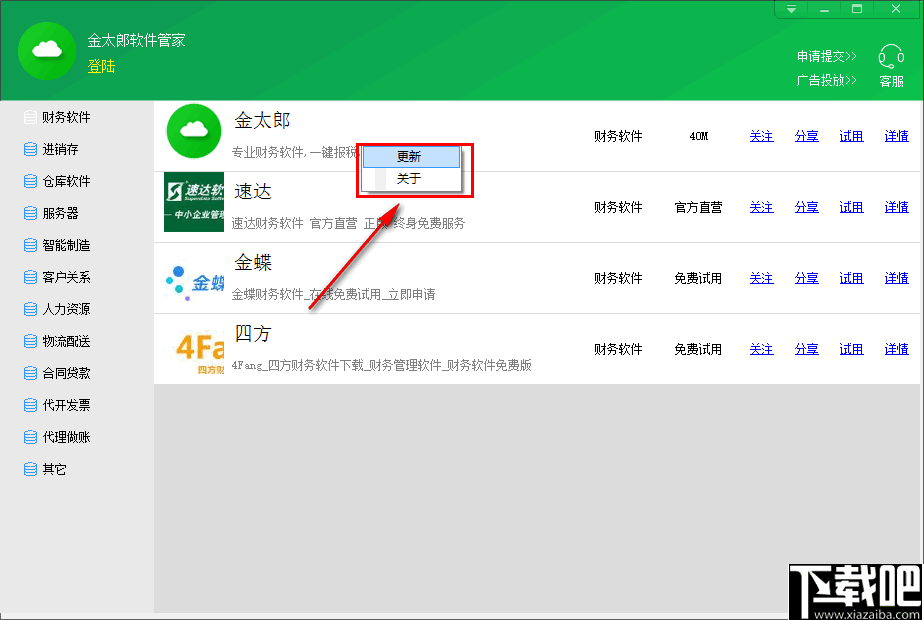Click the database icon beside 客户关系
The width and height of the screenshot is (924, 620).
coord(30,277)
